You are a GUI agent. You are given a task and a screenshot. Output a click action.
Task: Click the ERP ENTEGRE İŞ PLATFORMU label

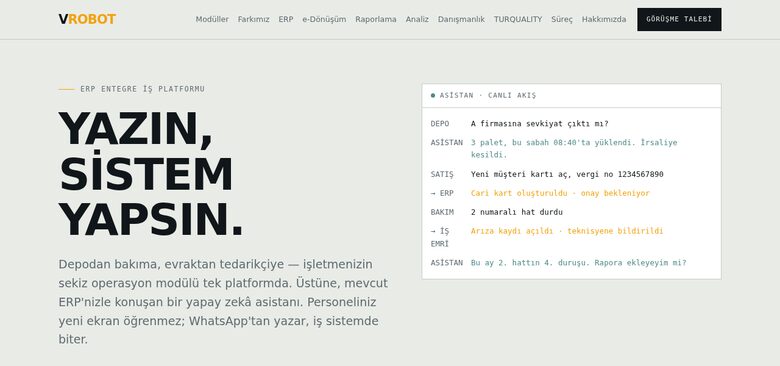[x=142, y=89]
